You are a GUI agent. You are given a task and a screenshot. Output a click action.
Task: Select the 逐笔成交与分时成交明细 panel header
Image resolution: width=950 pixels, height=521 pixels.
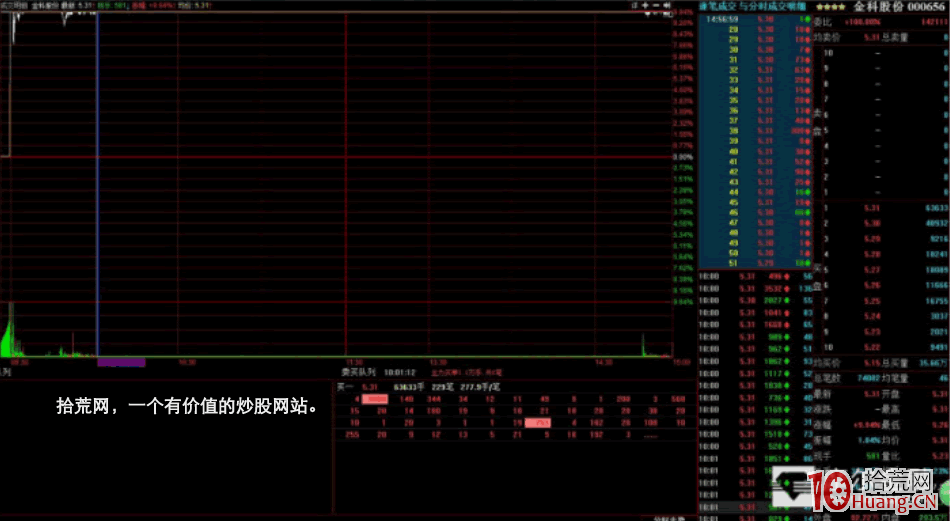[x=752, y=6]
